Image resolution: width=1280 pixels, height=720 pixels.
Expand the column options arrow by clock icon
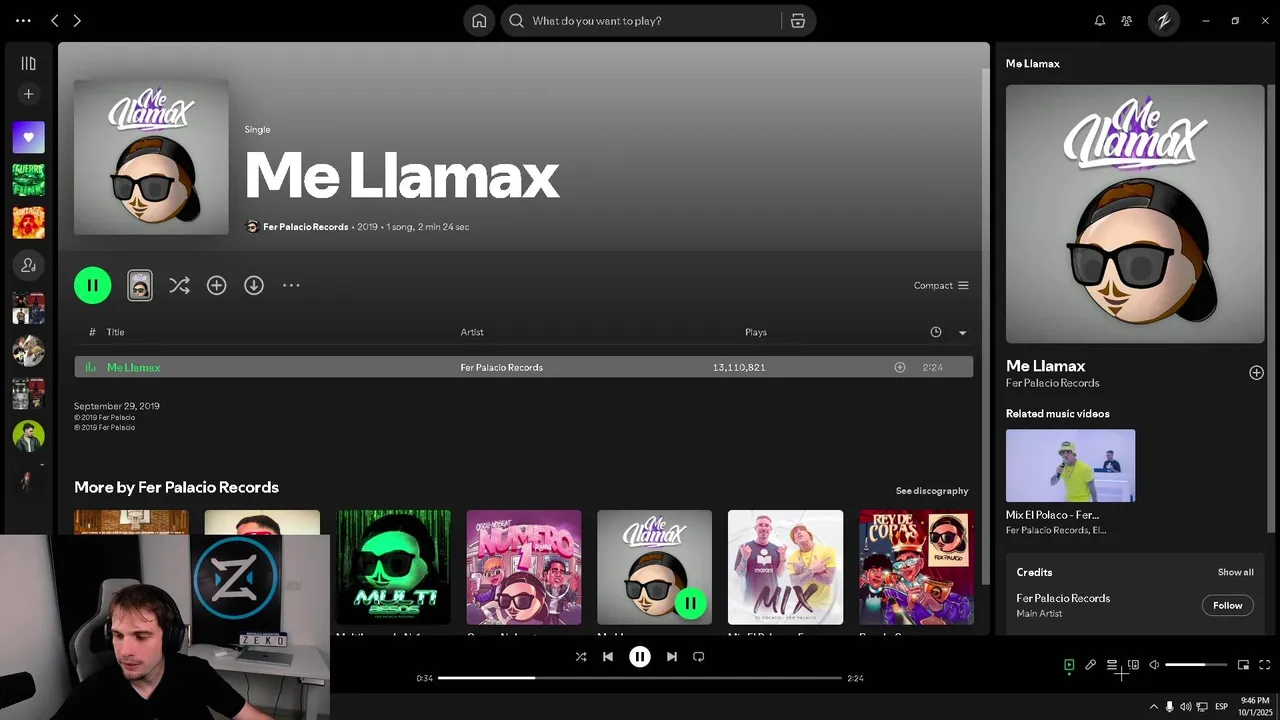962,332
